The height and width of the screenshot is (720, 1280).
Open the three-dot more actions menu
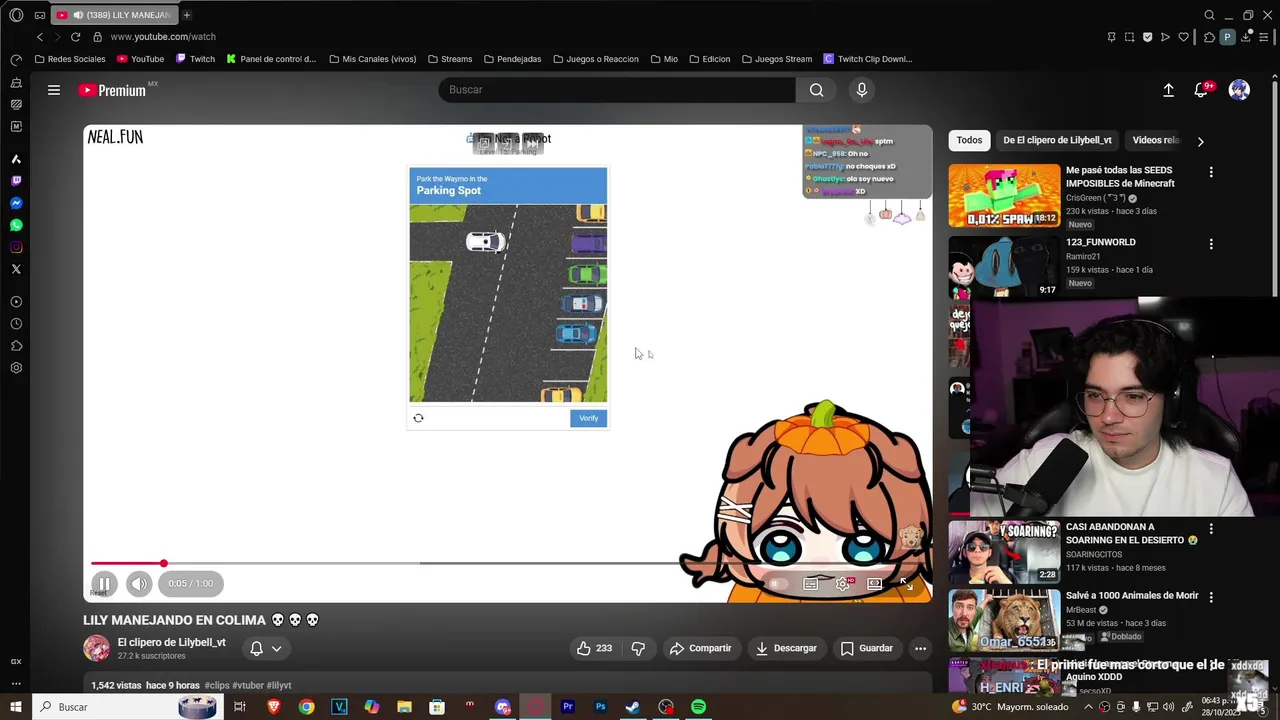coord(920,648)
